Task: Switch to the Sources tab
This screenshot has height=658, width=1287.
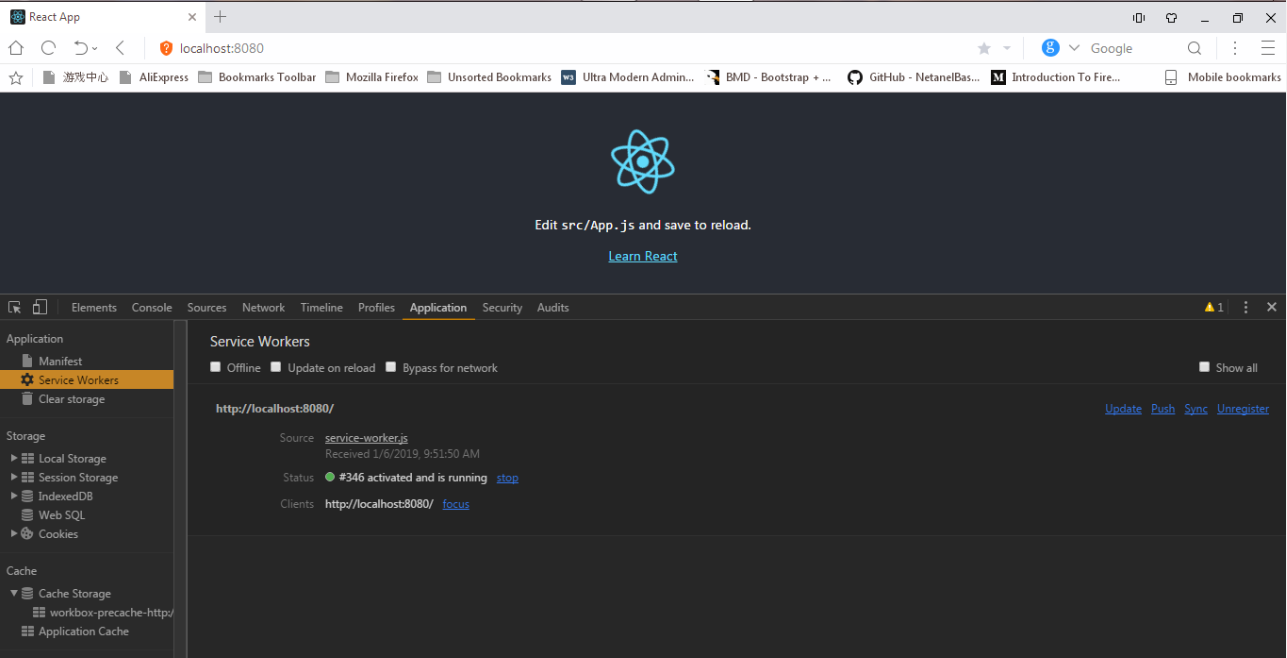Action: [207, 307]
